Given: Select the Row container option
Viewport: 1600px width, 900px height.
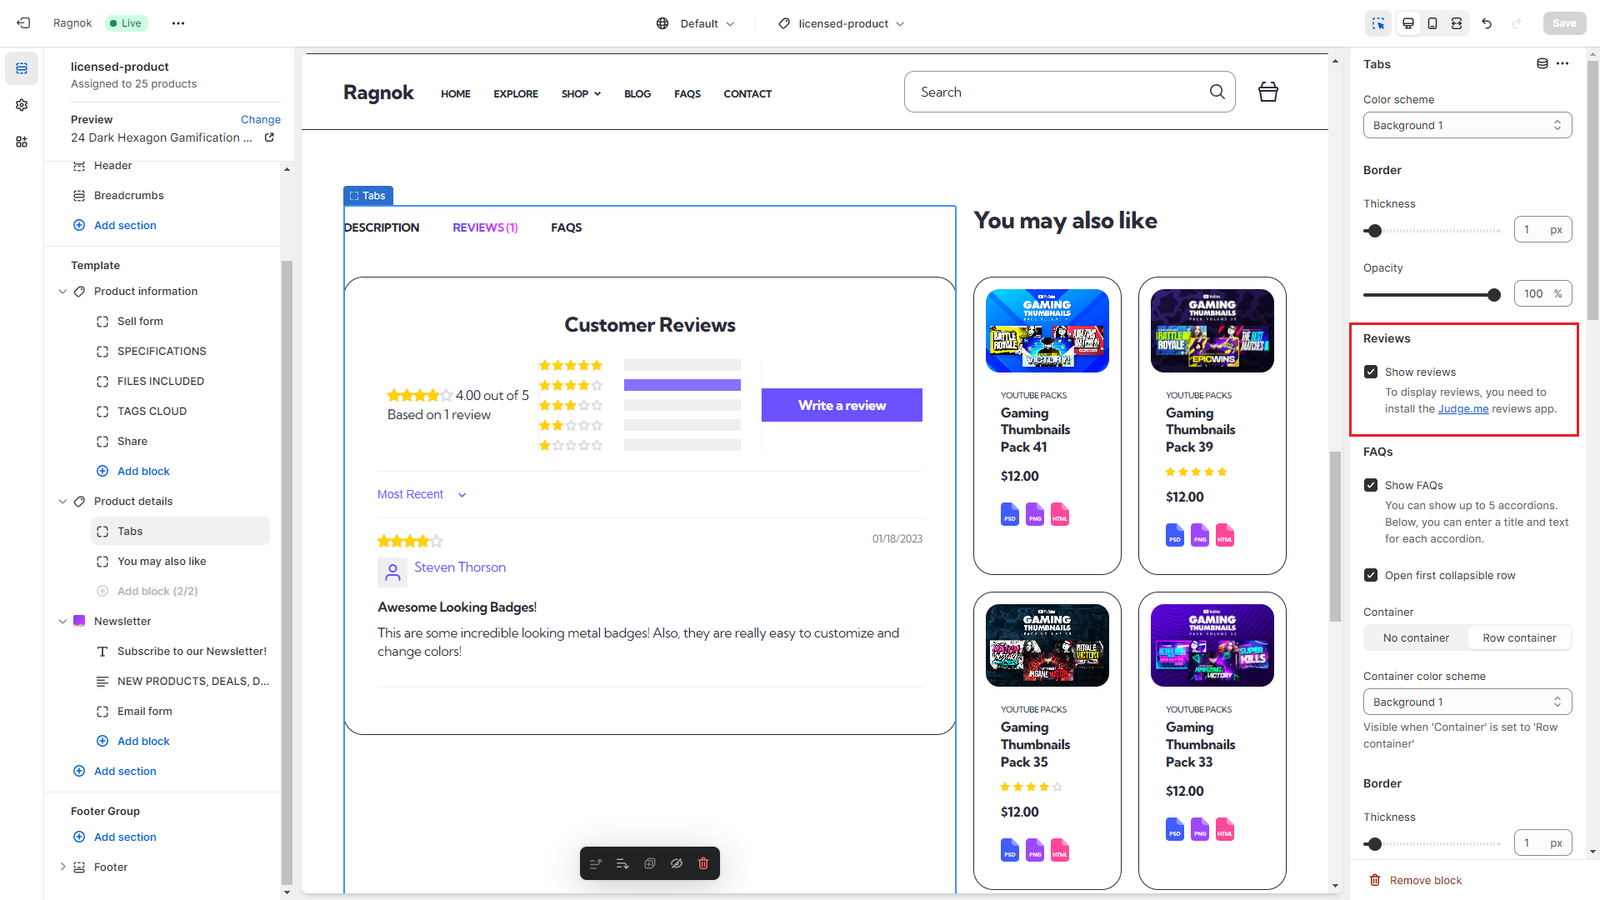Looking at the screenshot, I should [1519, 638].
